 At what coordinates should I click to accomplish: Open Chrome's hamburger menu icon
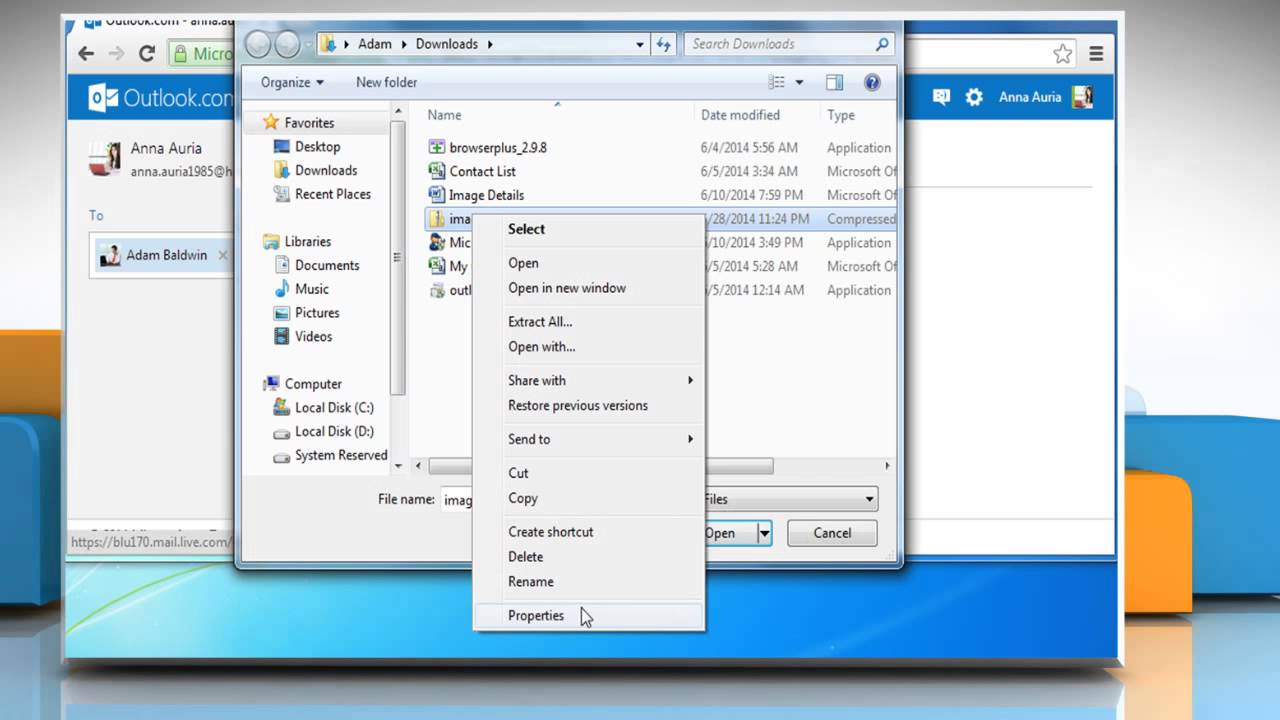point(1097,54)
